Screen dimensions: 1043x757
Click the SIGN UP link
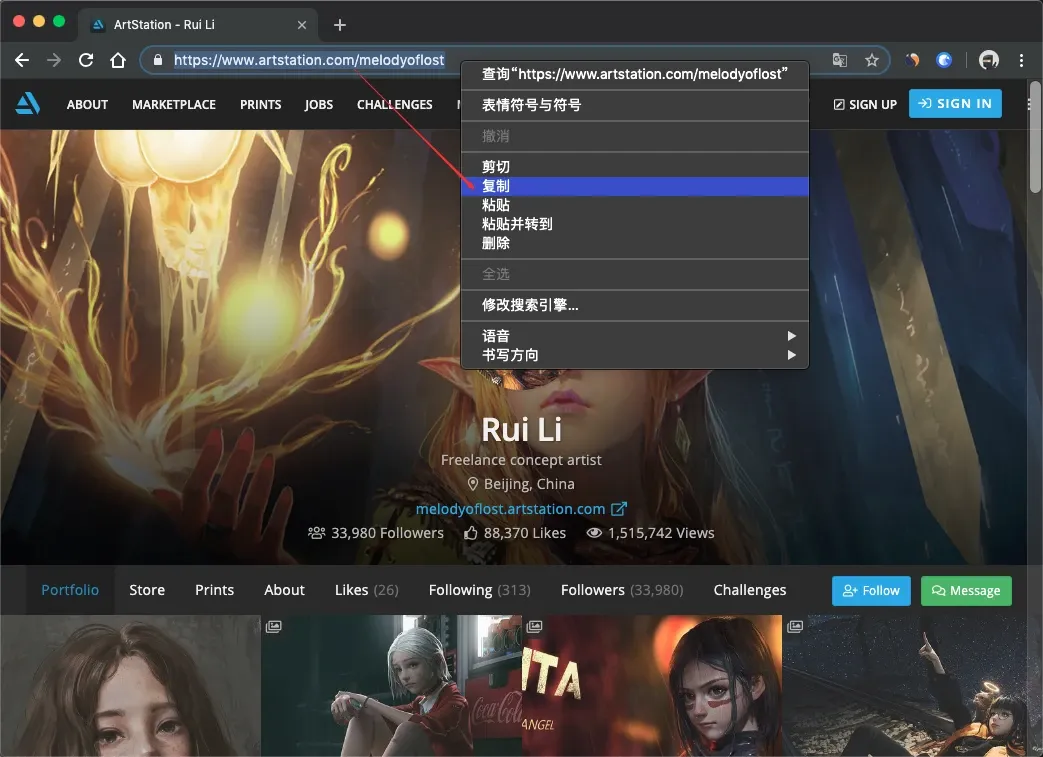[x=865, y=104]
